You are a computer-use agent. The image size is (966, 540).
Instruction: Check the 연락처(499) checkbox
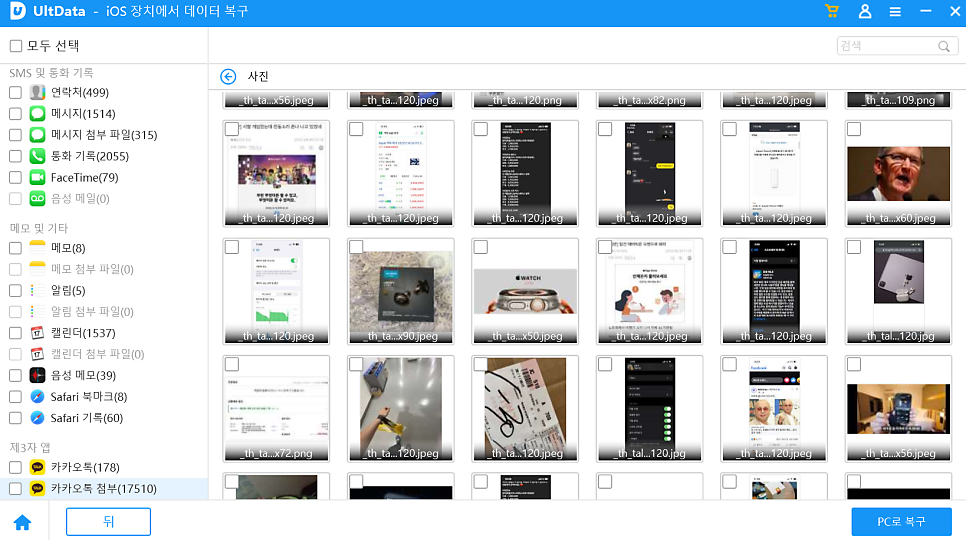15,92
